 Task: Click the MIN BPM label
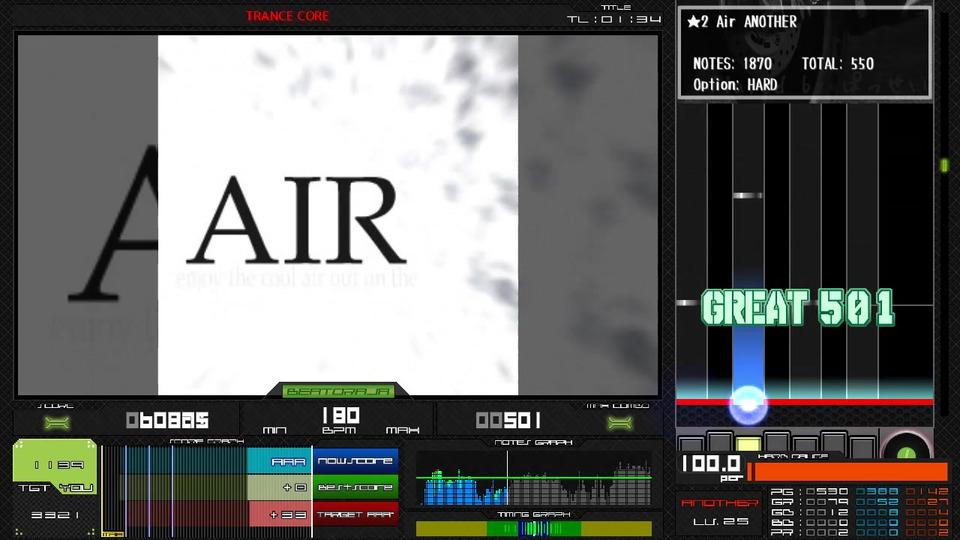pos(274,430)
